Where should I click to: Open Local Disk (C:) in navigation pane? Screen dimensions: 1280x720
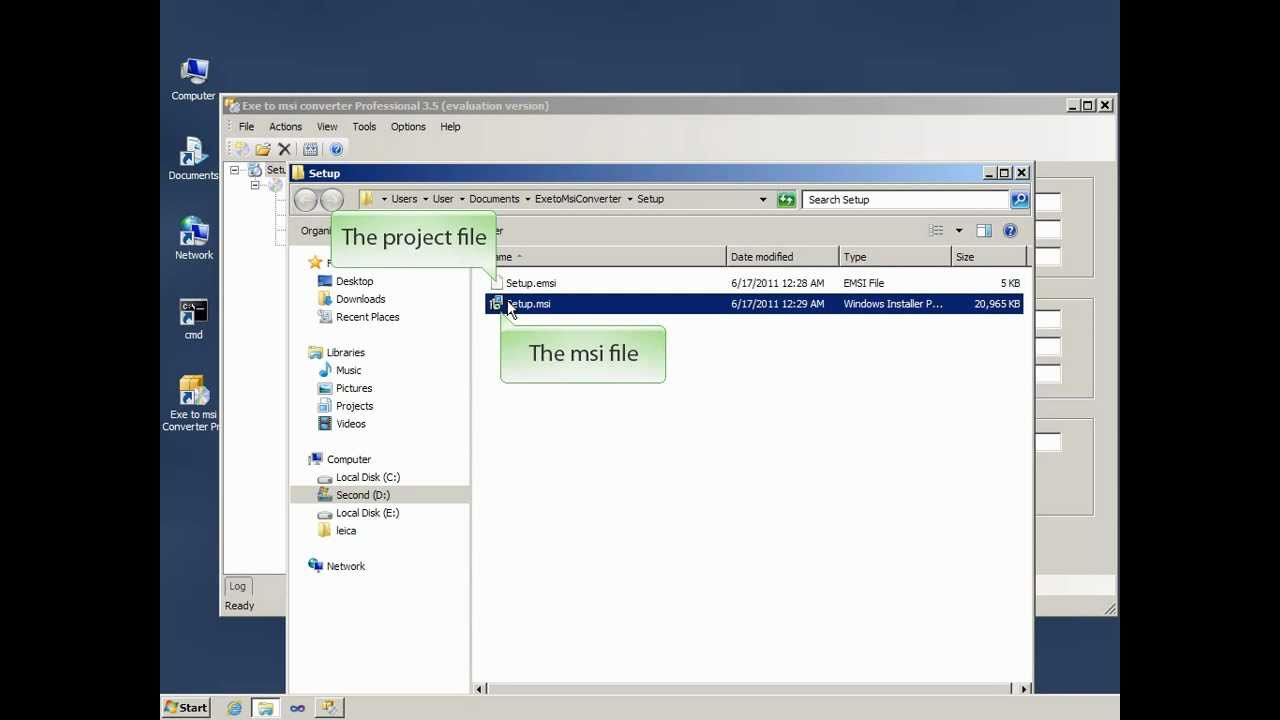coord(367,477)
